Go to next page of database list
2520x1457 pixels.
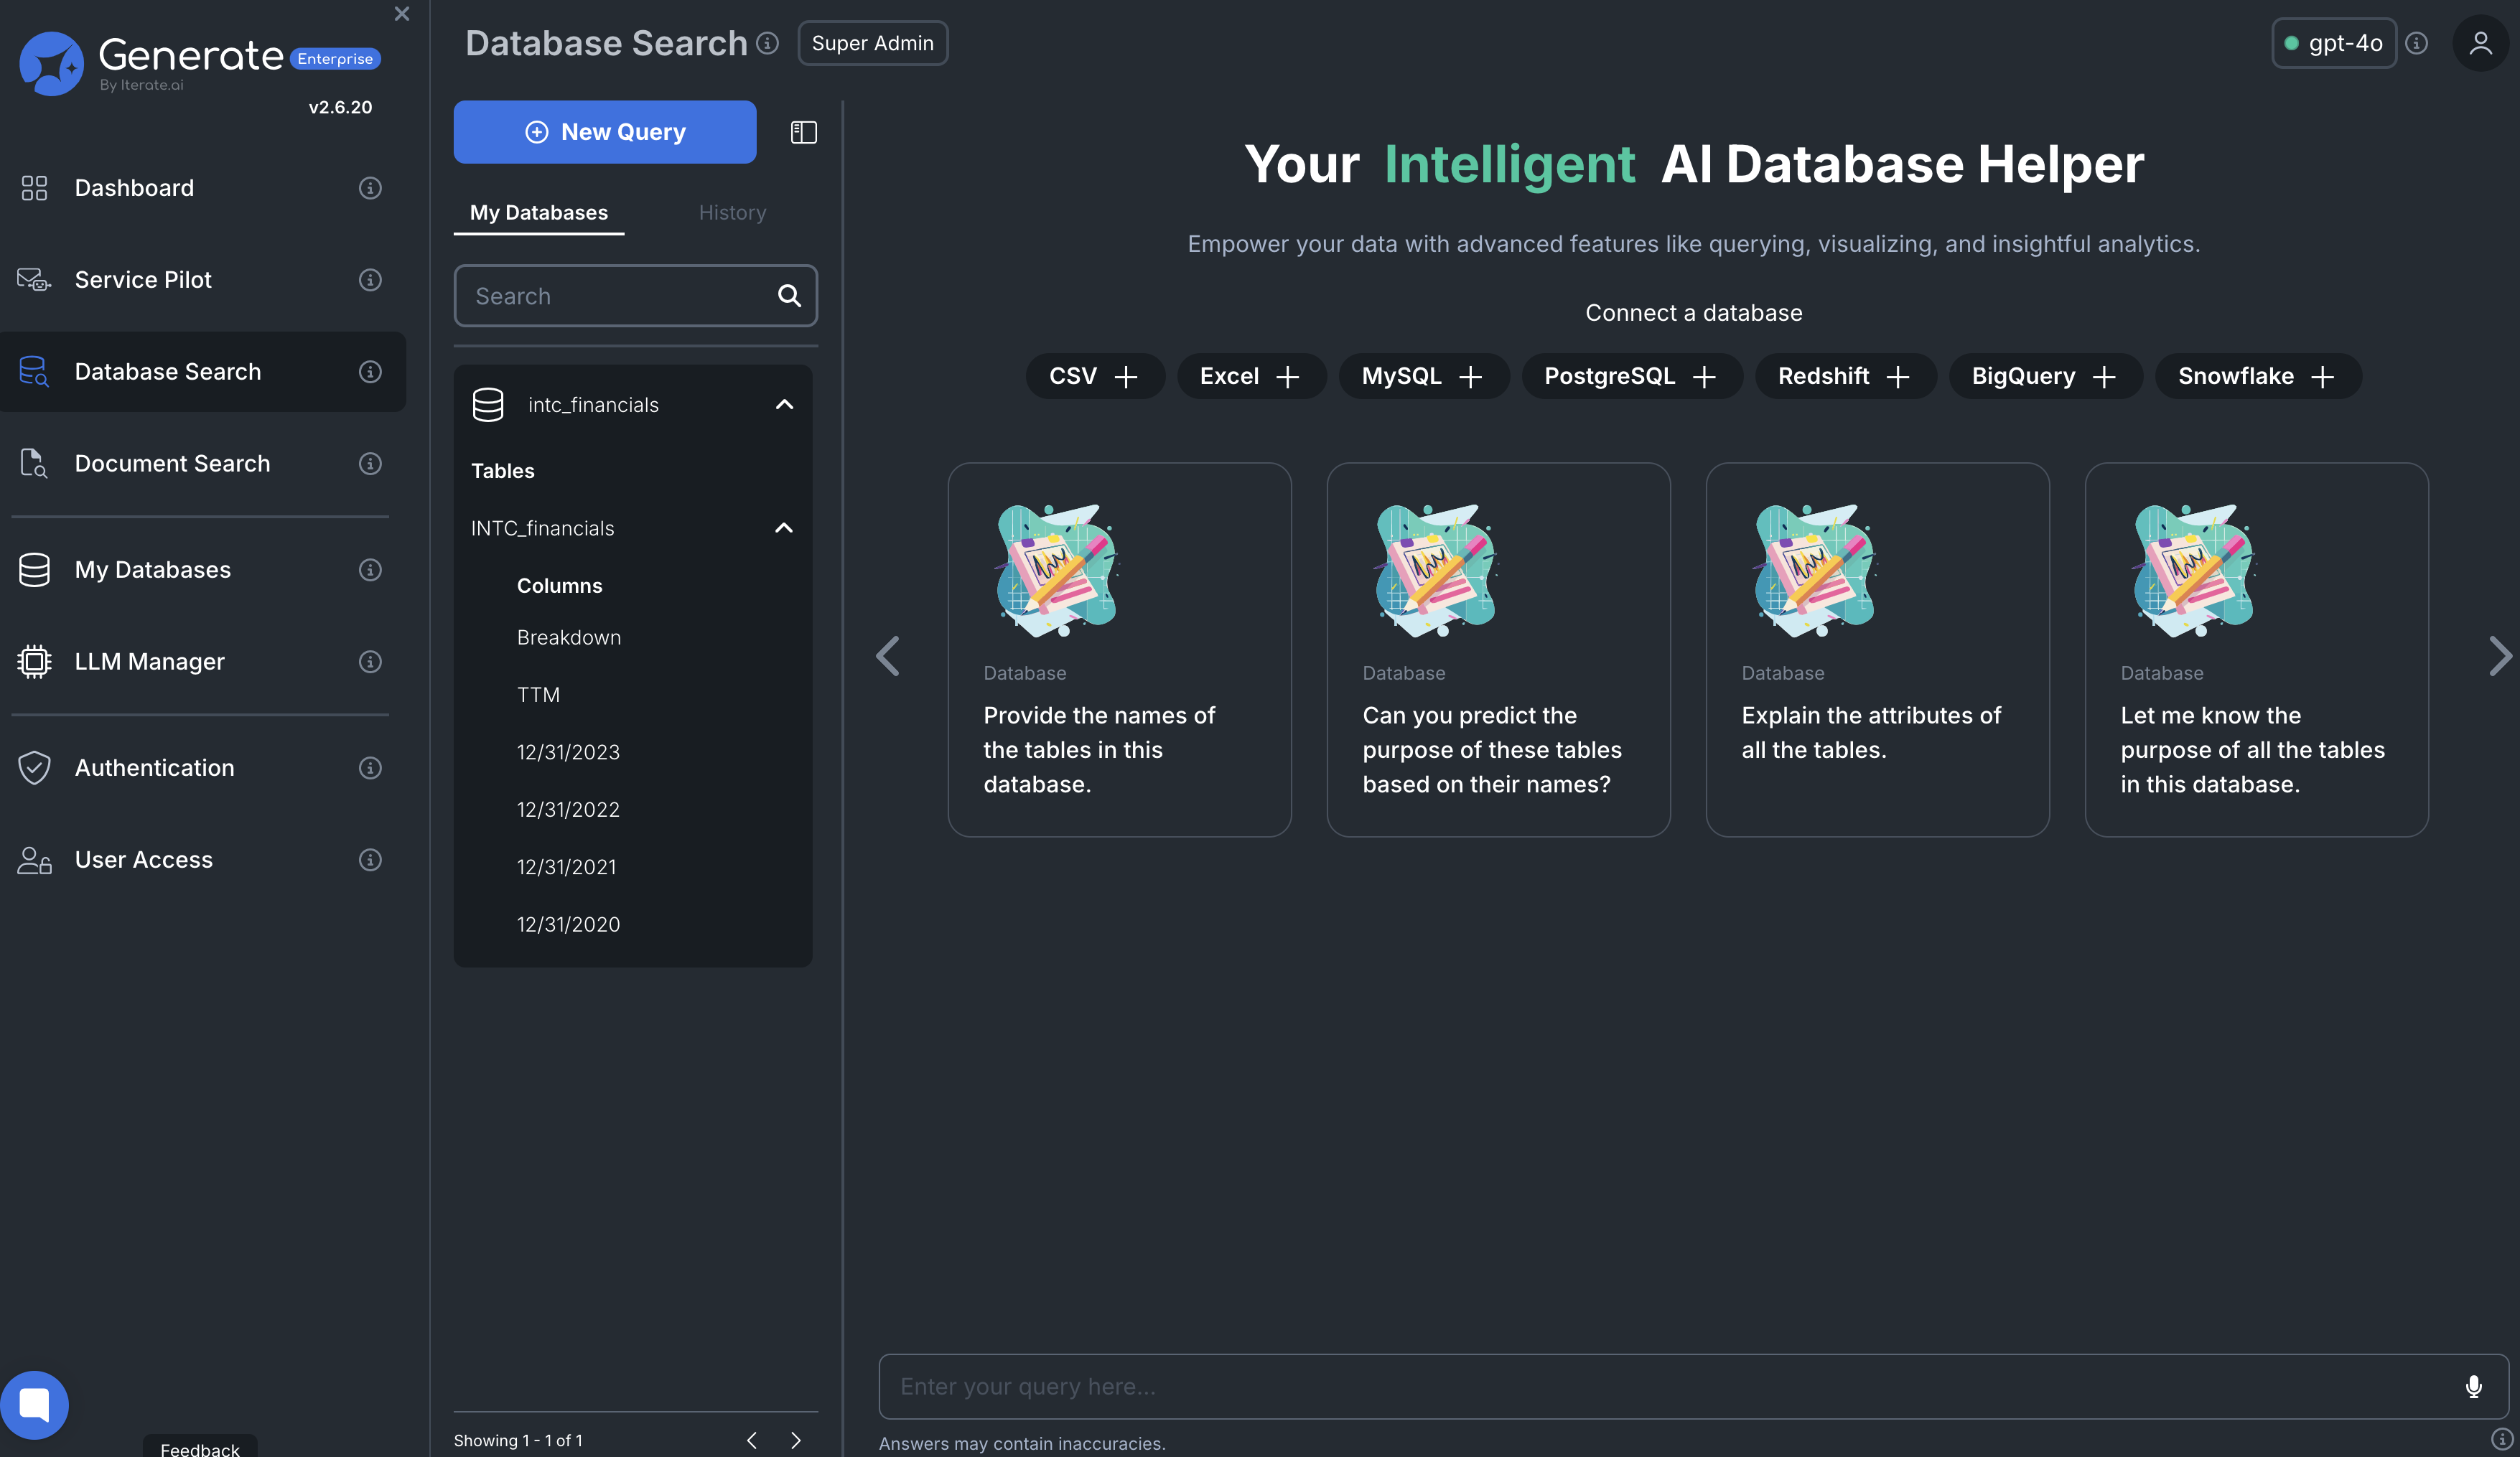(x=796, y=1441)
